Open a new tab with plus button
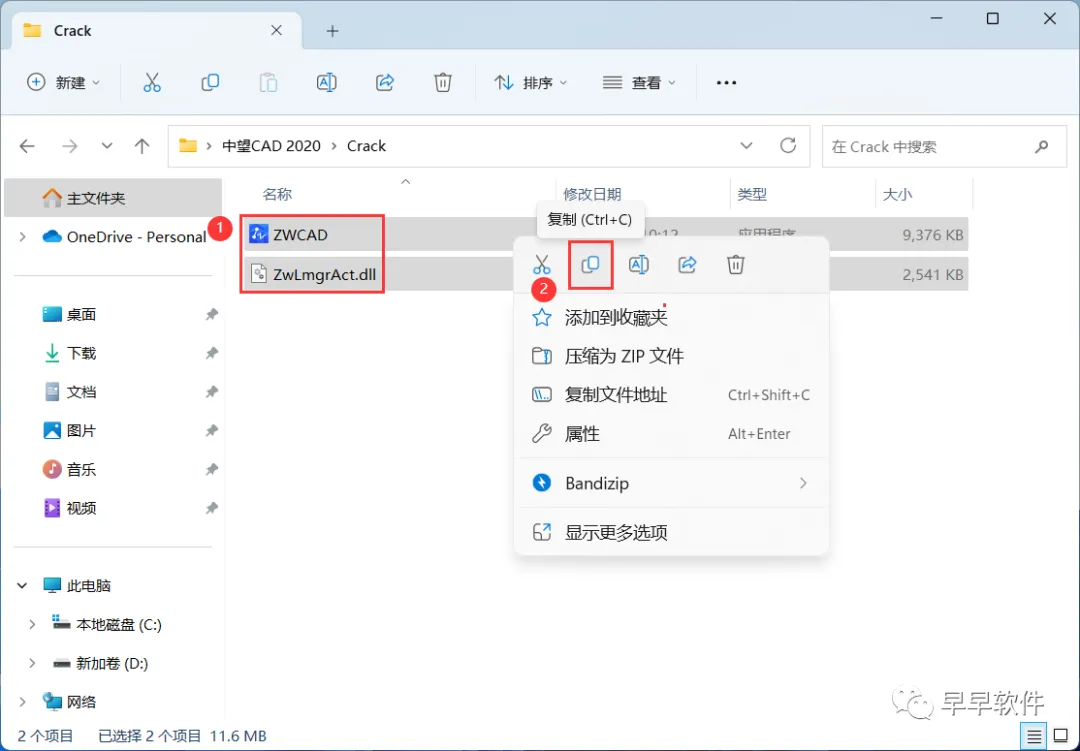 pos(333,31)
